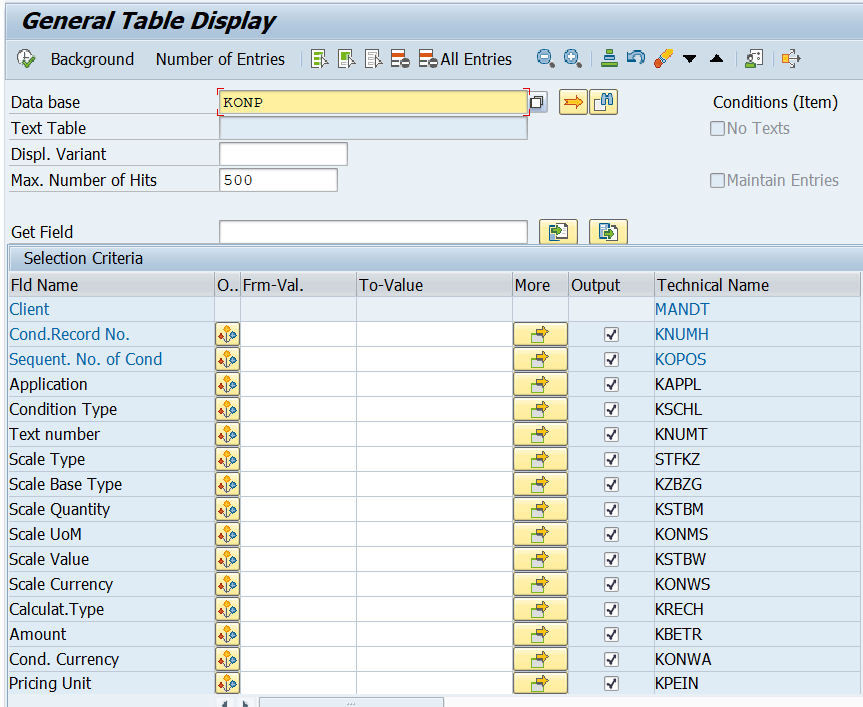Image resolution: width=863 pixels, height=707 pixels.
Task: Open selection option icon for Condition Type
Action: tap(227, 409)
